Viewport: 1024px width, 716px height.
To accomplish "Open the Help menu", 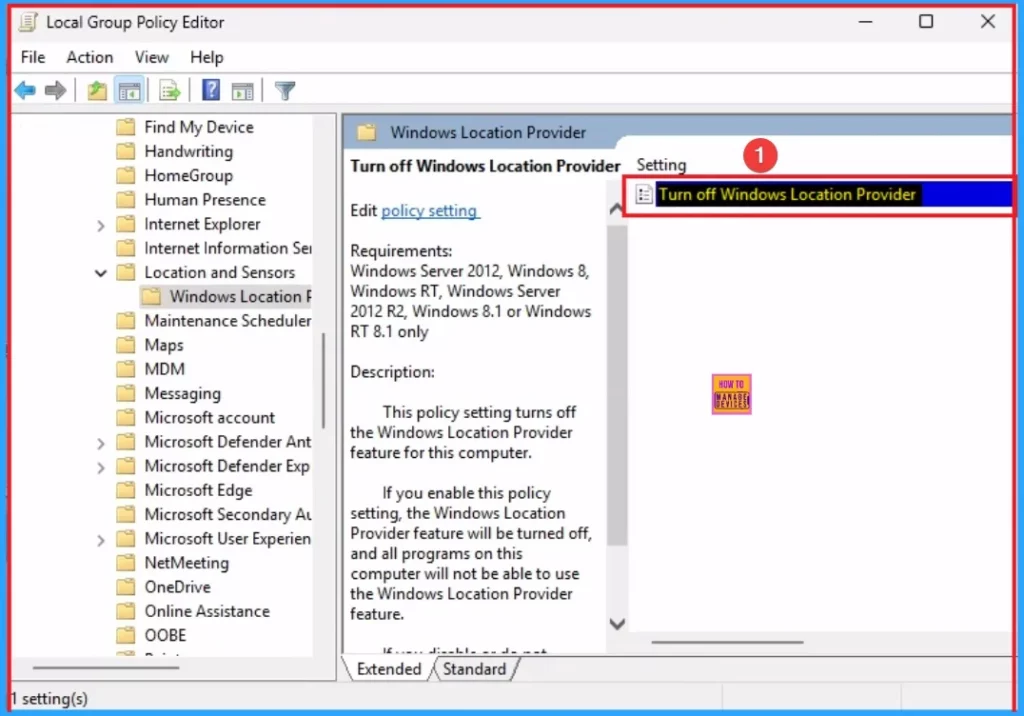I will pos(206,57).
